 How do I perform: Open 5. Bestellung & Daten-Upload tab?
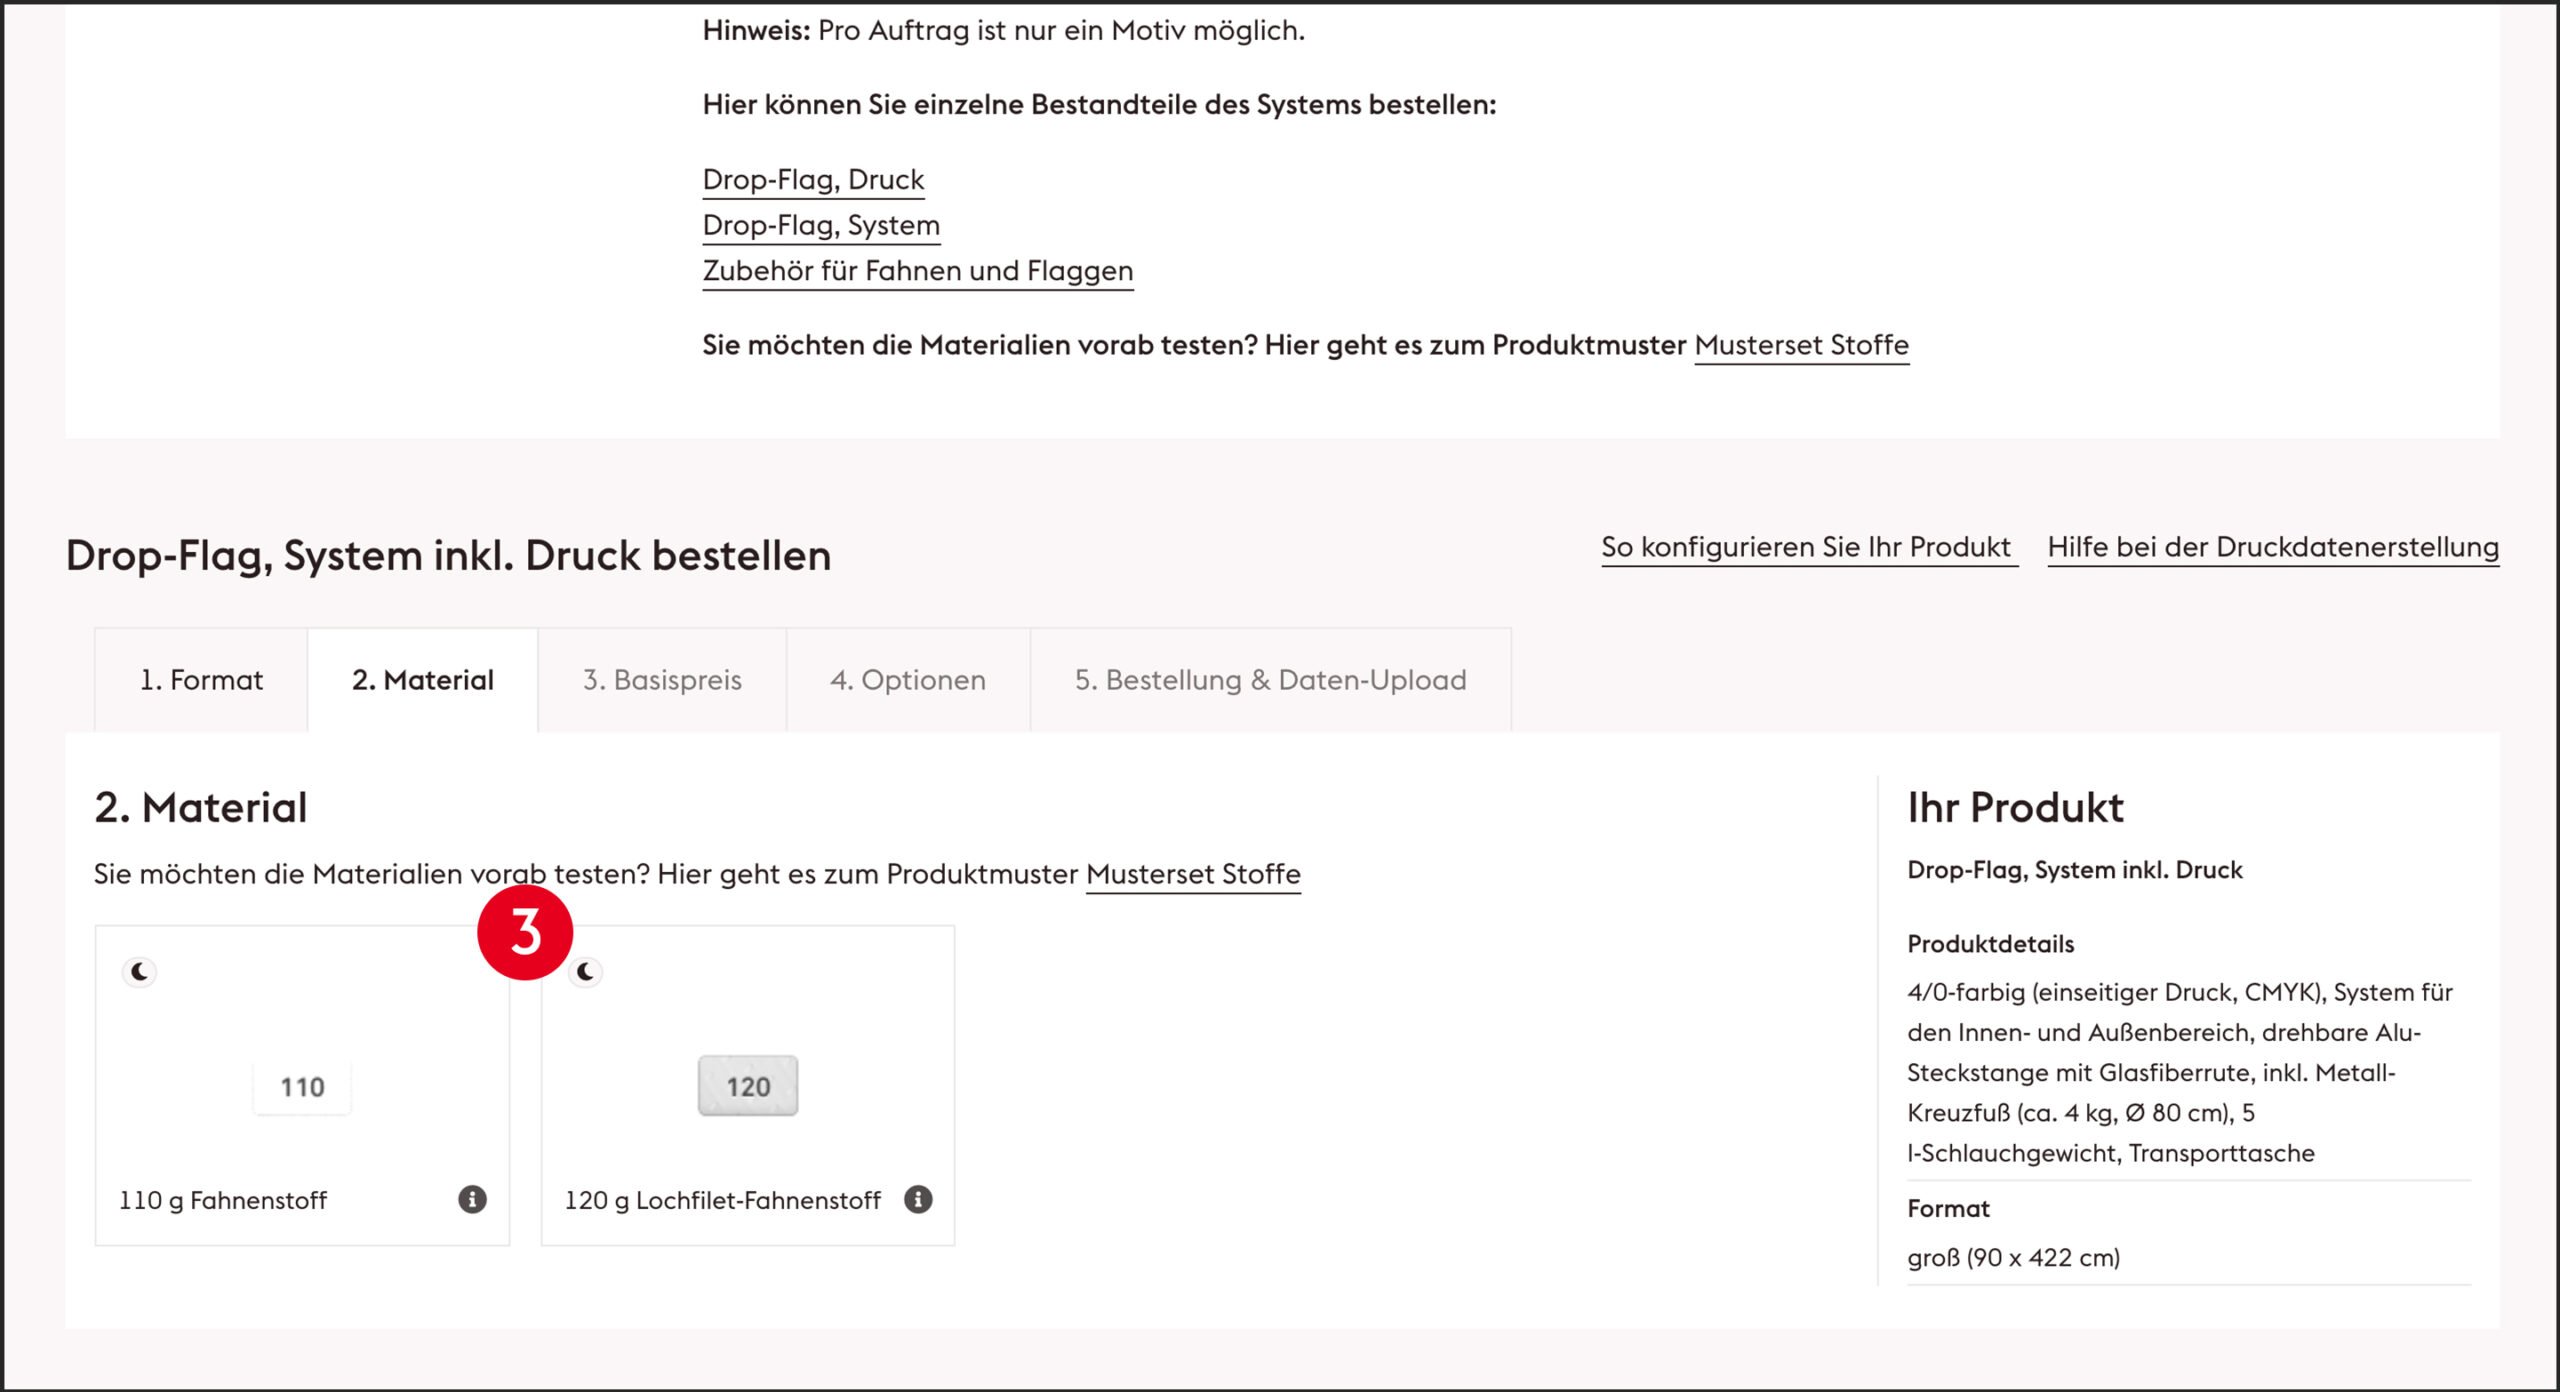(1270, 680)
